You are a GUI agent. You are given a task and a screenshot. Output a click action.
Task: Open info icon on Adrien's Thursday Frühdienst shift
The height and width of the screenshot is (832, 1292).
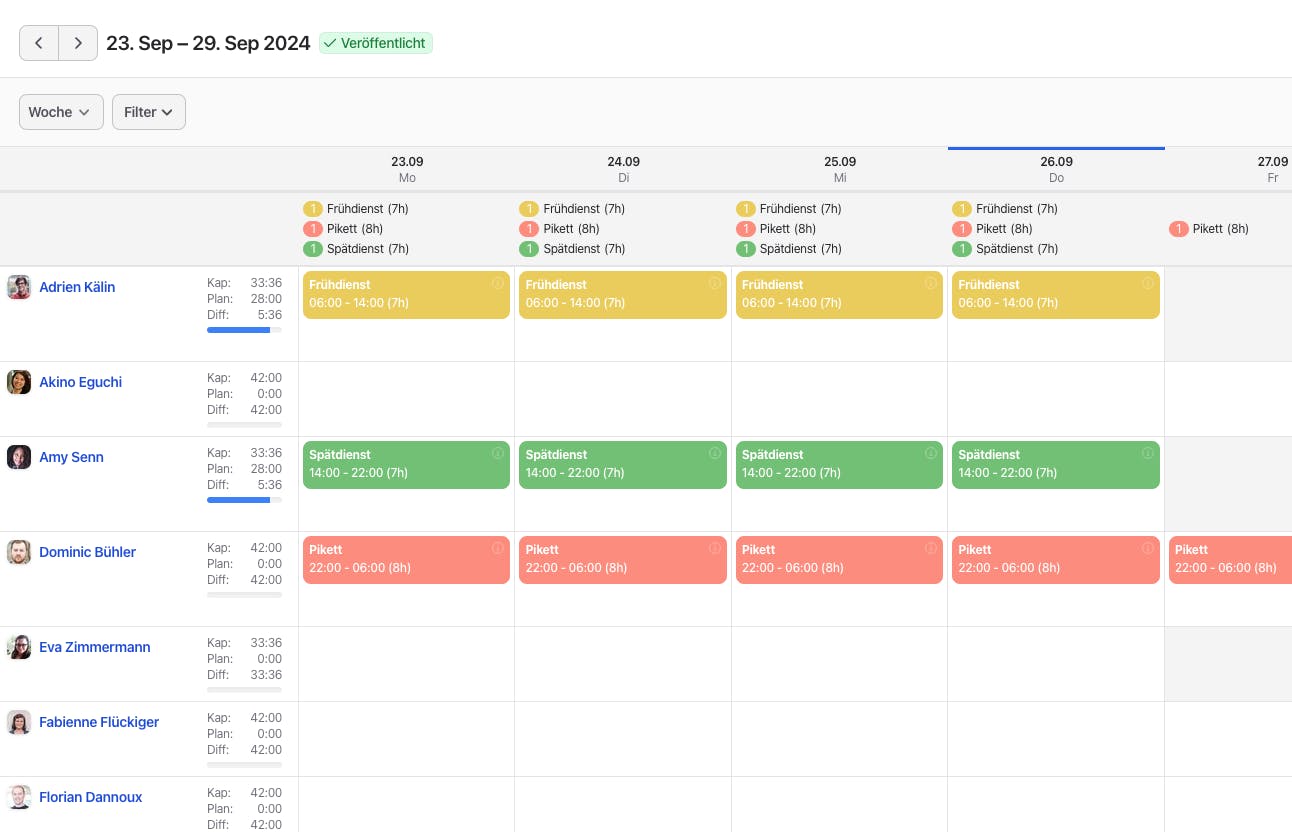tap(1147, 284)
